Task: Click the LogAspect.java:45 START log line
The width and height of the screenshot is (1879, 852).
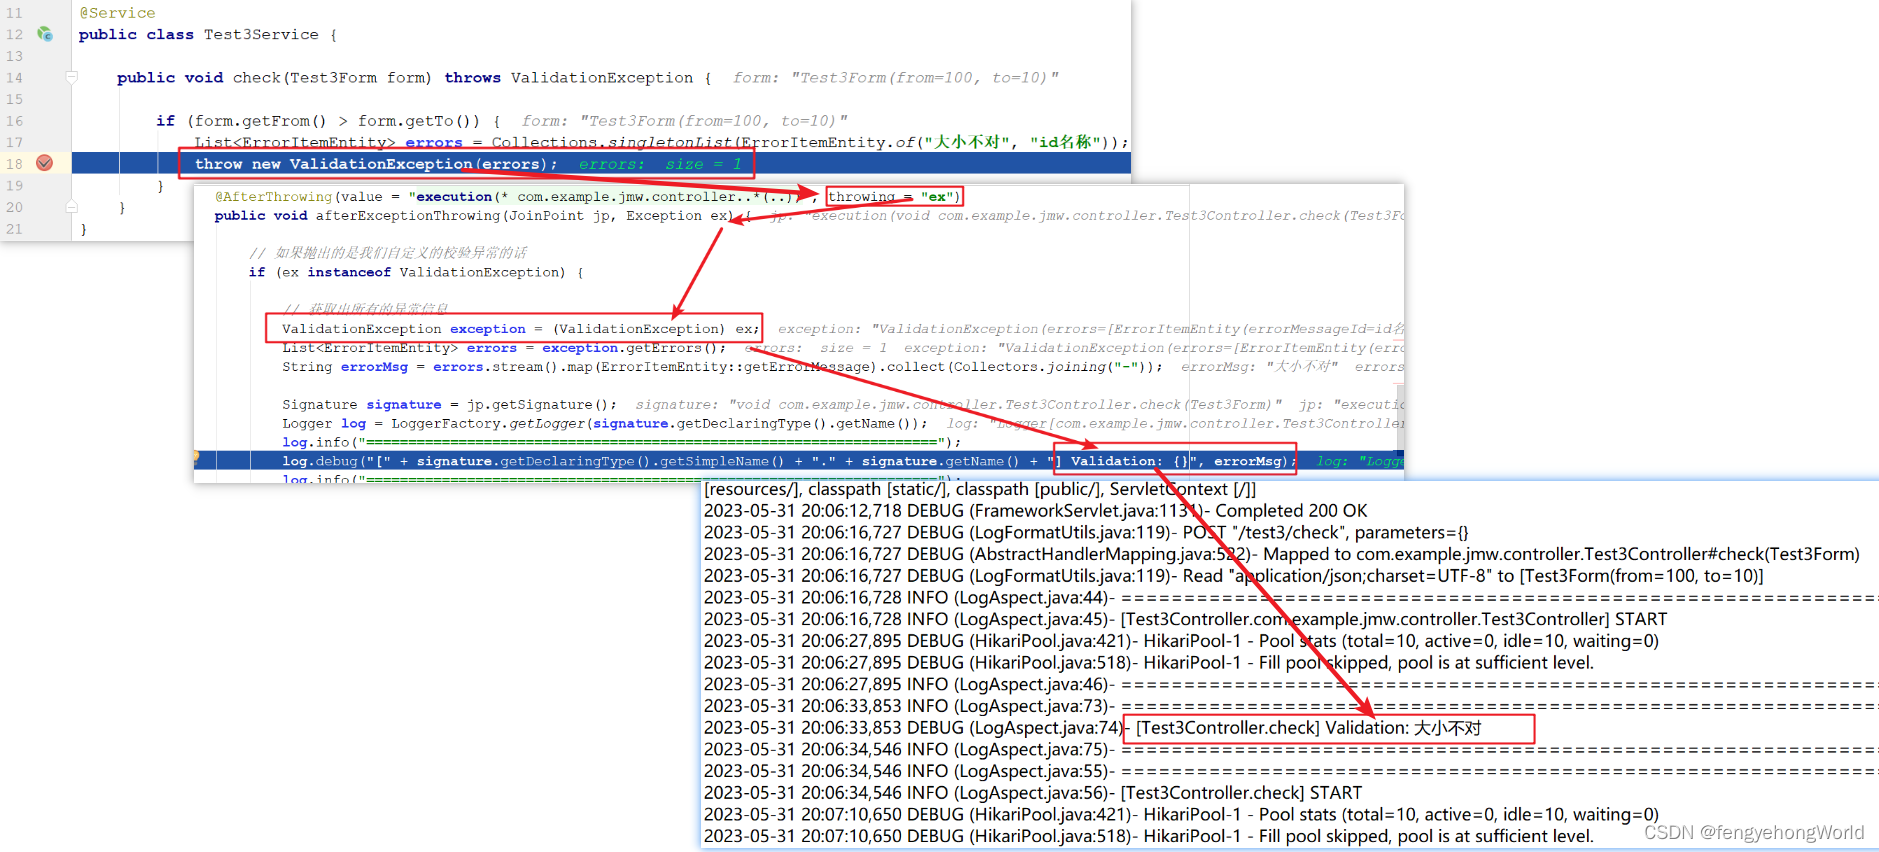Action: click(x=1186, y=619)
